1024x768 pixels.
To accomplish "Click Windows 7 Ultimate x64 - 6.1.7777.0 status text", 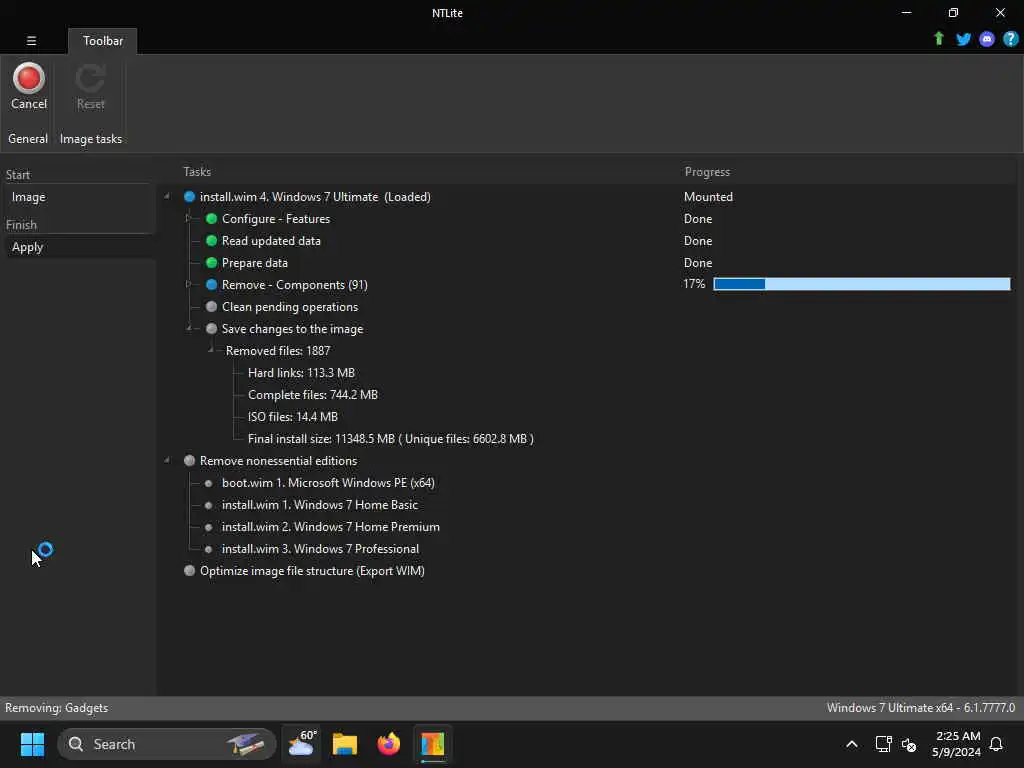I will tap(921, 708).
